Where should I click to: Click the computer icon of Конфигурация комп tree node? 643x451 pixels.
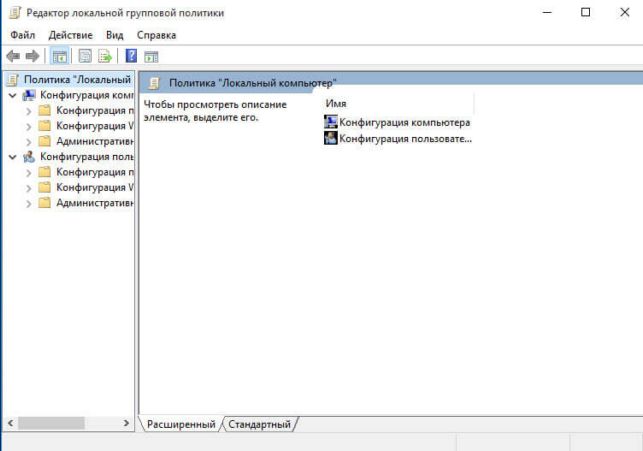[29, 95]
